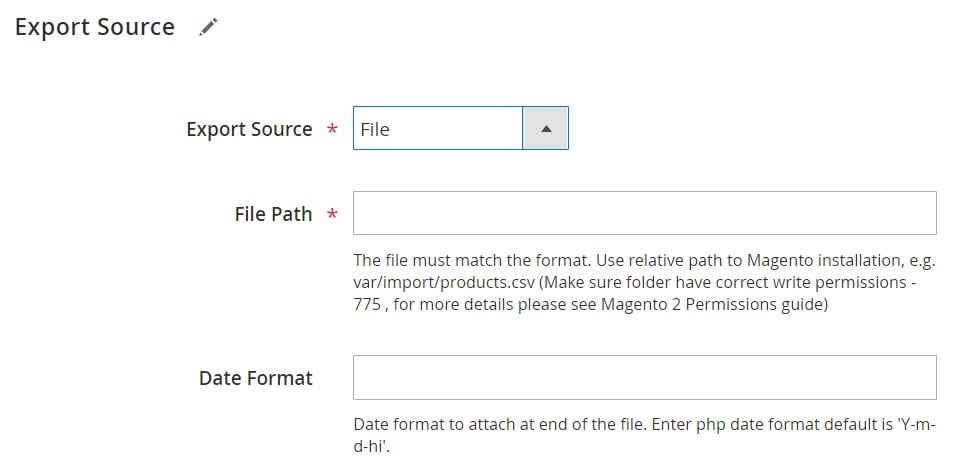
Task: Click 'The file must match the format' sentence
Action: click(x=472, y=261)
